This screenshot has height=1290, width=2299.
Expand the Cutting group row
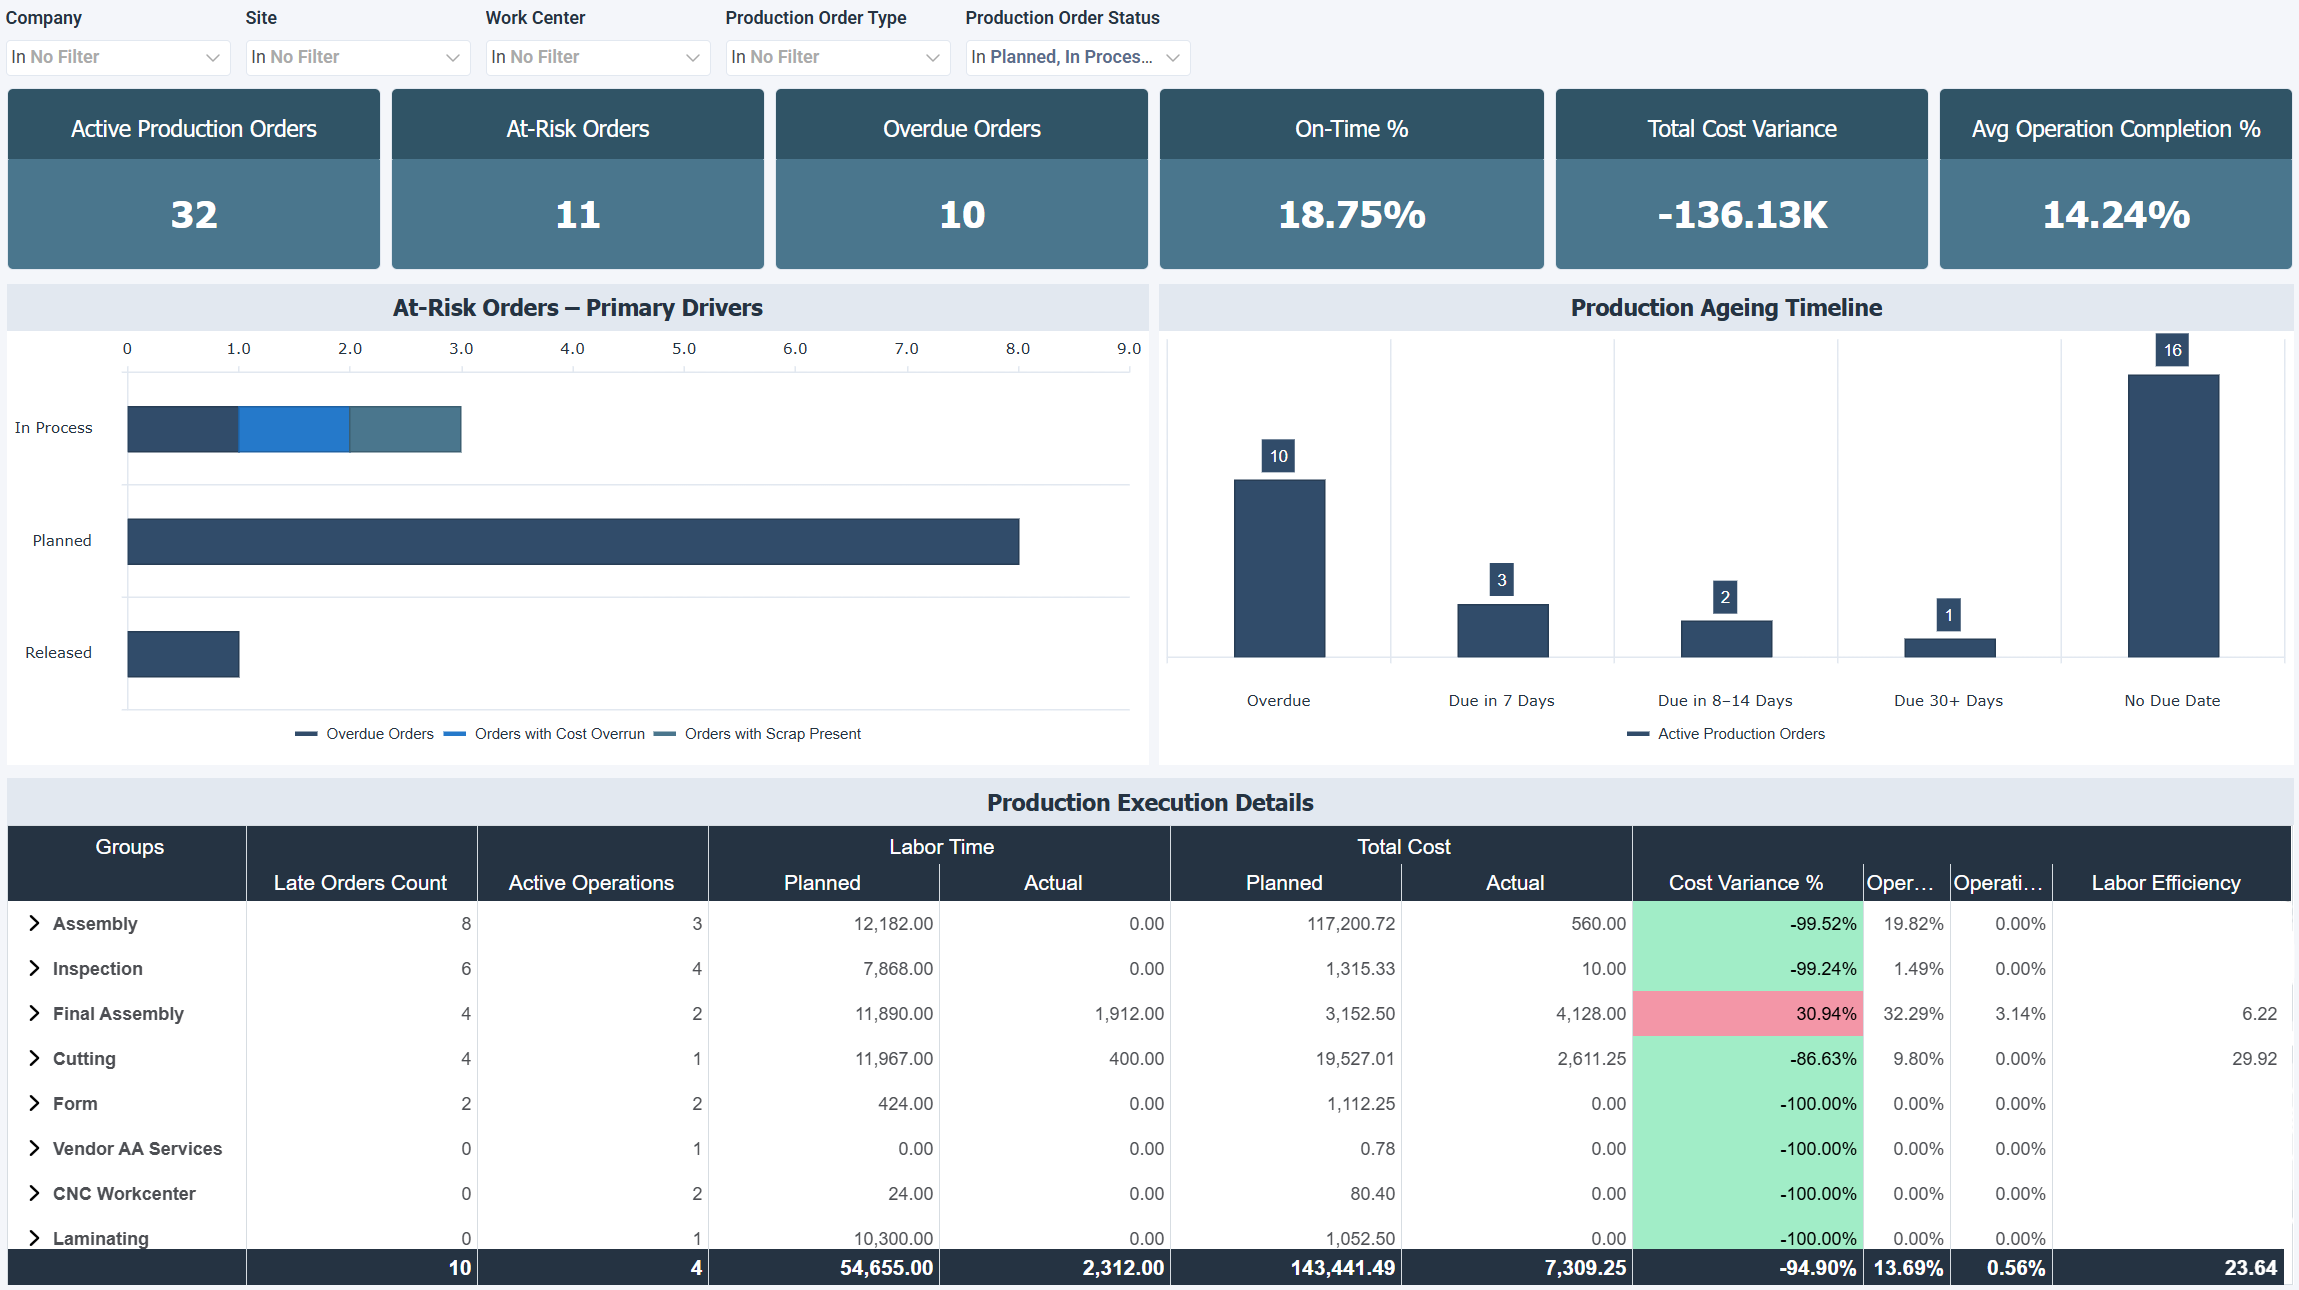34,1058
